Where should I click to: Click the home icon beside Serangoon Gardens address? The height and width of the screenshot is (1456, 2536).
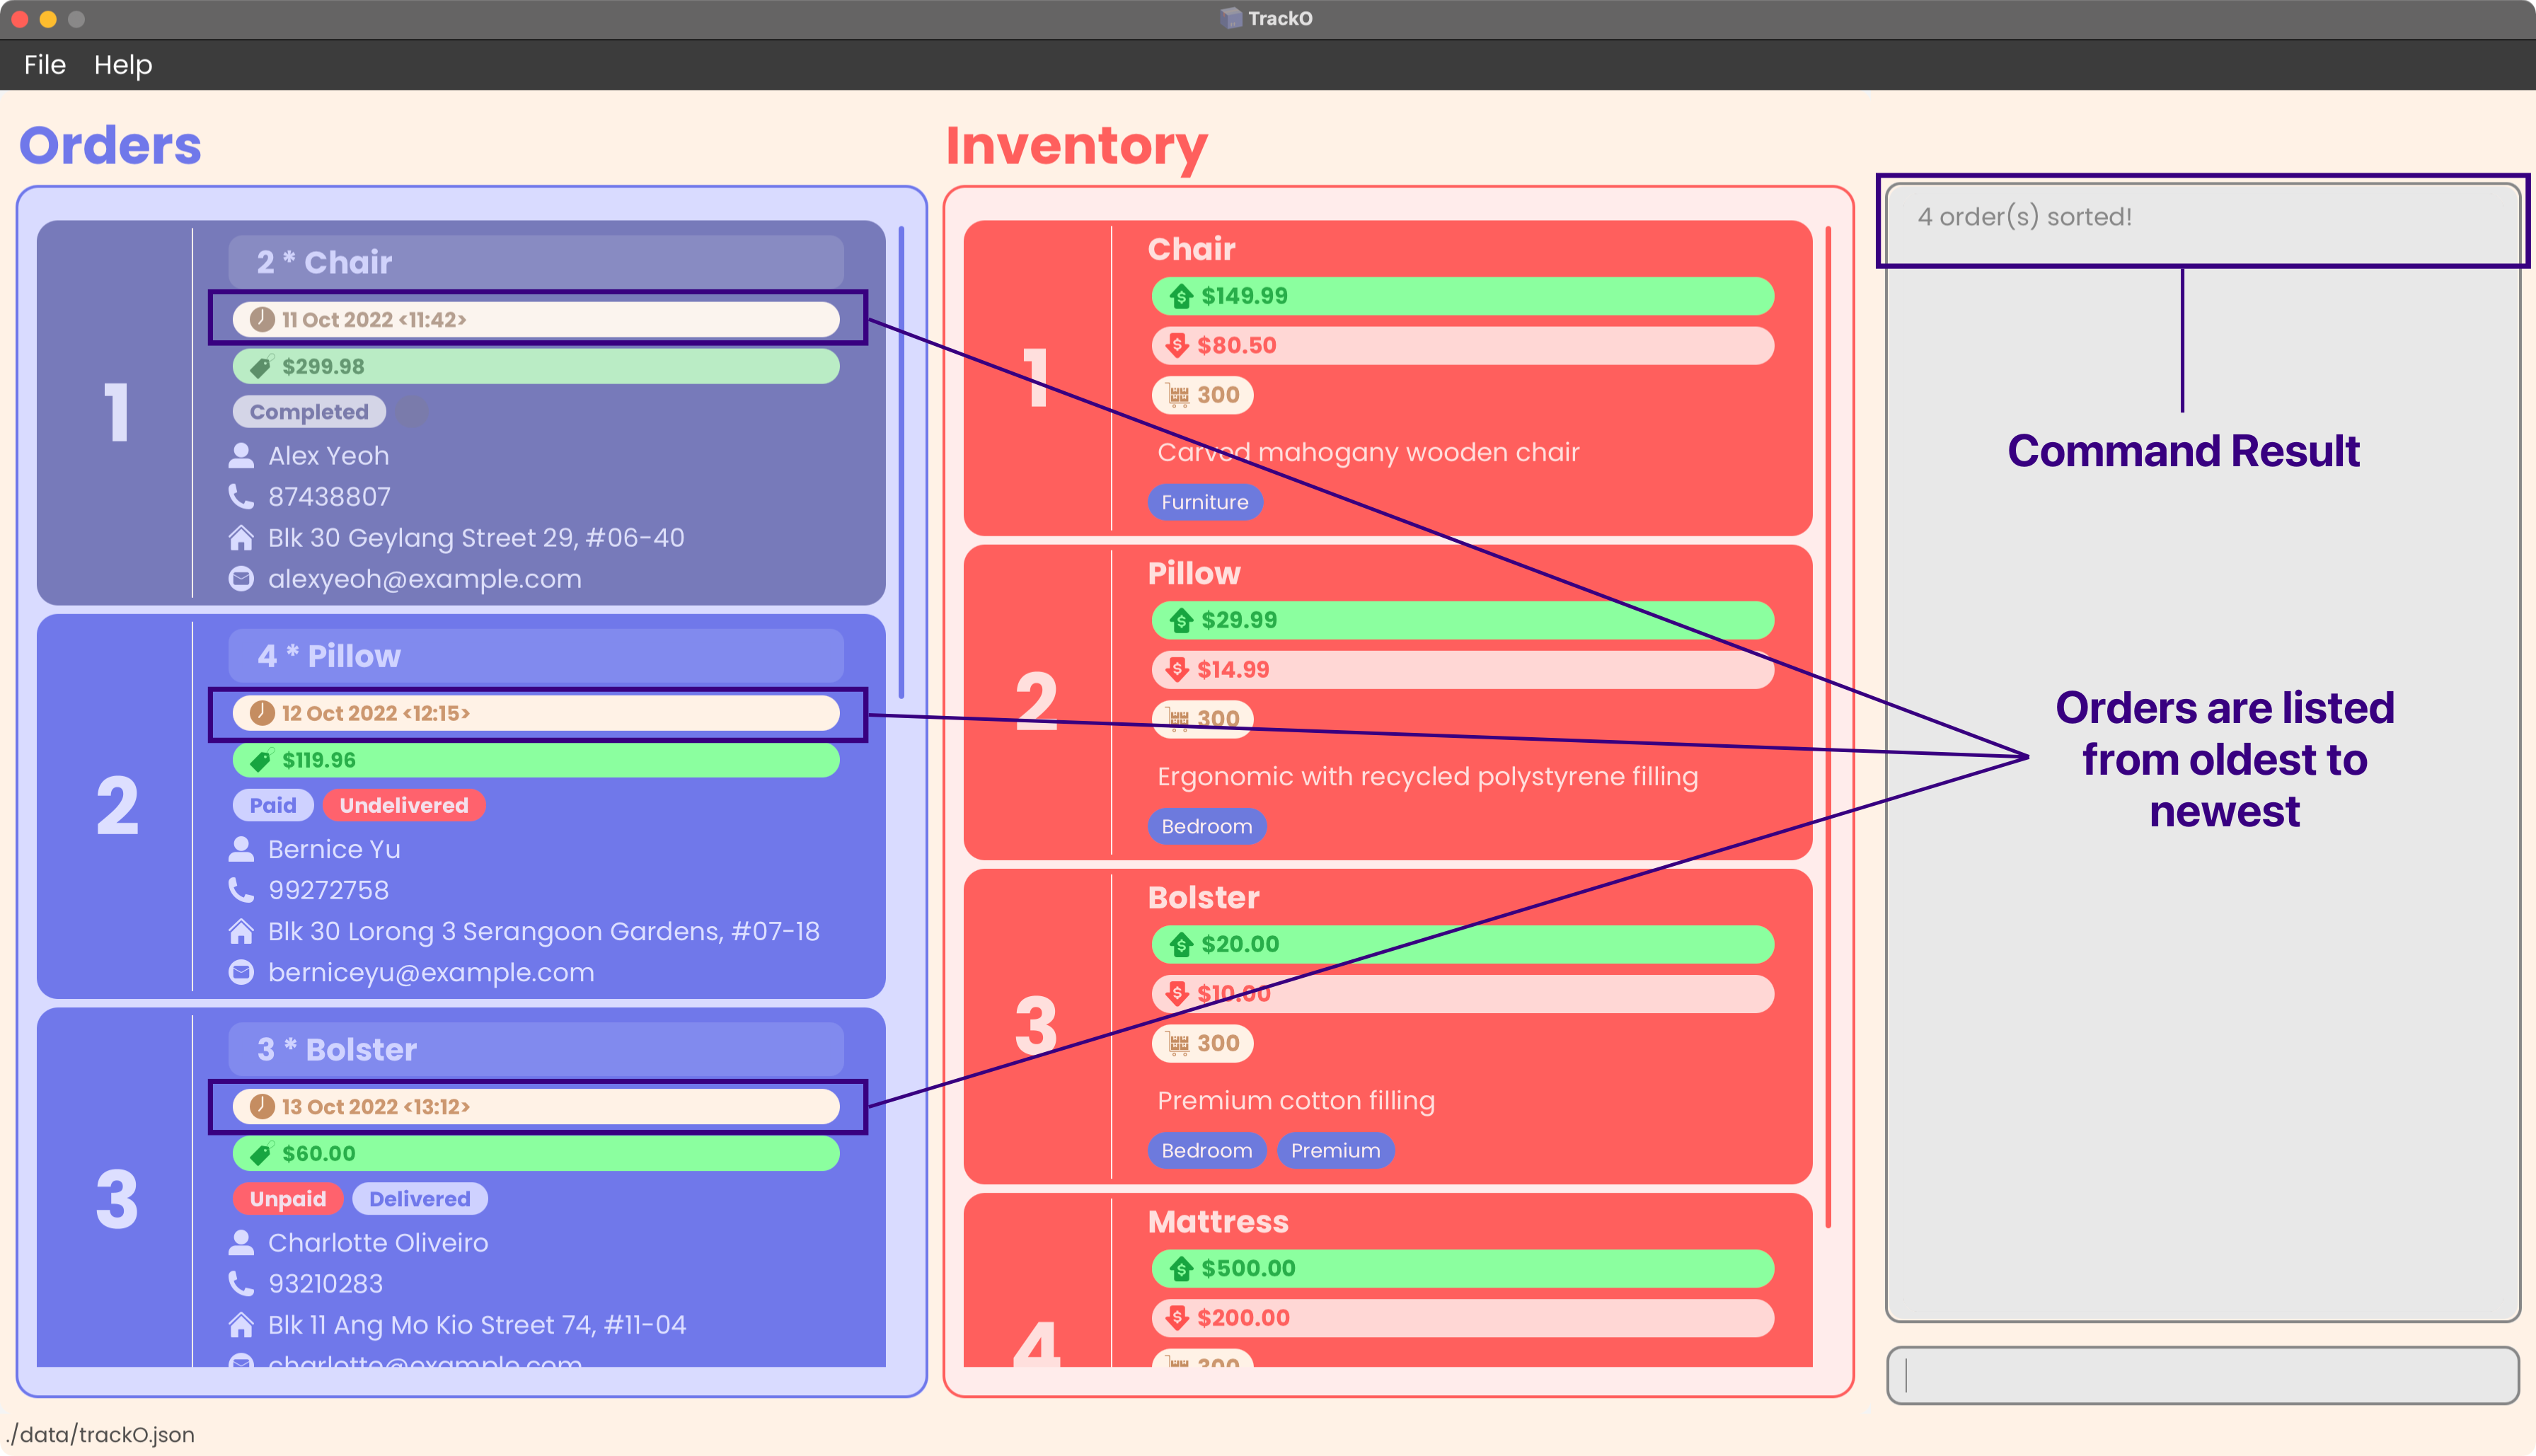[x=241, y=931]
